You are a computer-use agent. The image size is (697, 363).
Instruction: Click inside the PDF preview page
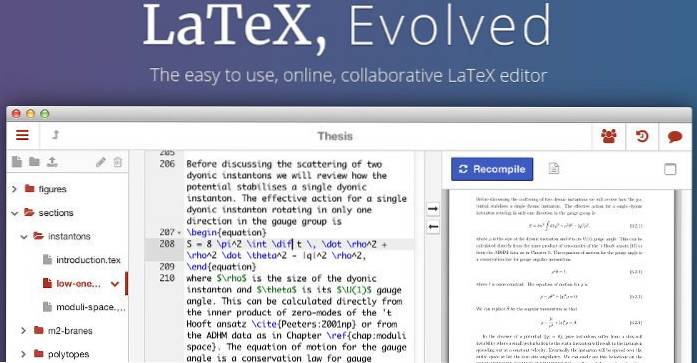click(561, 275)
